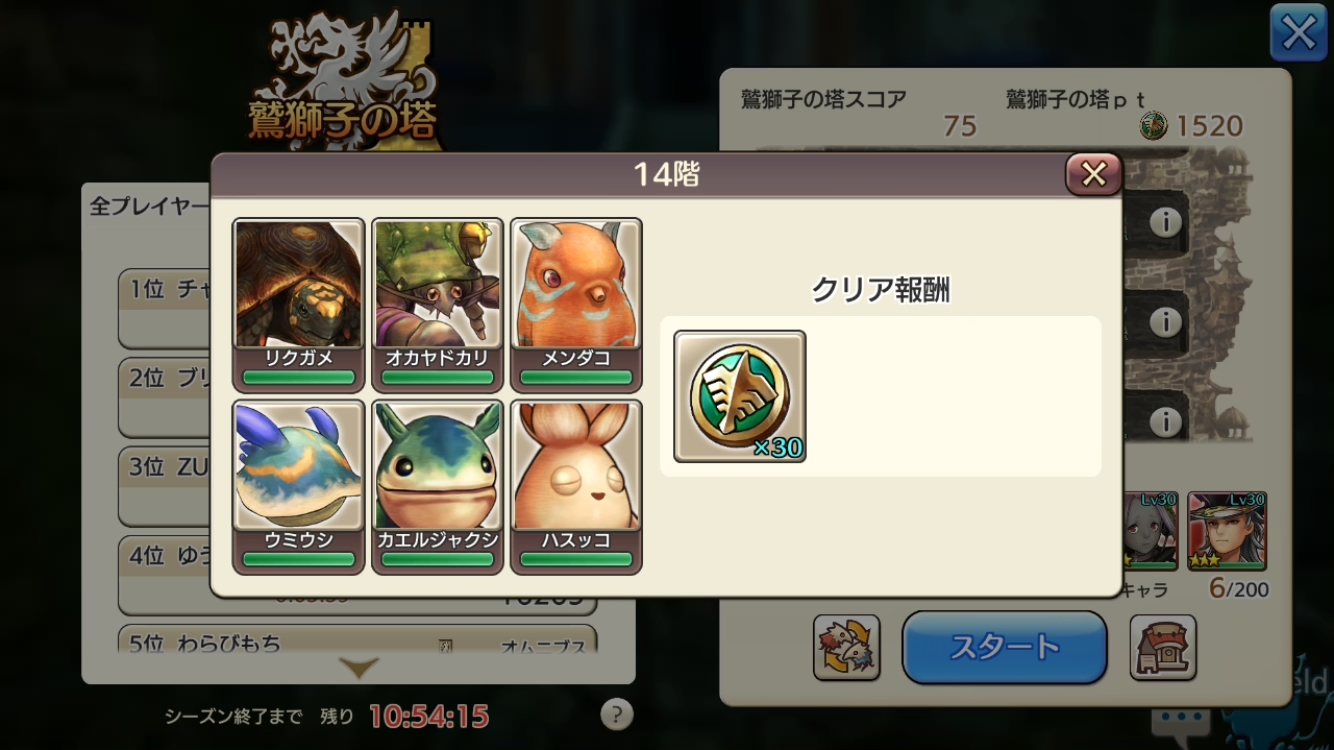1334x750 pixels.
Task: Open the top floor info icon
Action: pyautogui.click(x=1165, y=222)
